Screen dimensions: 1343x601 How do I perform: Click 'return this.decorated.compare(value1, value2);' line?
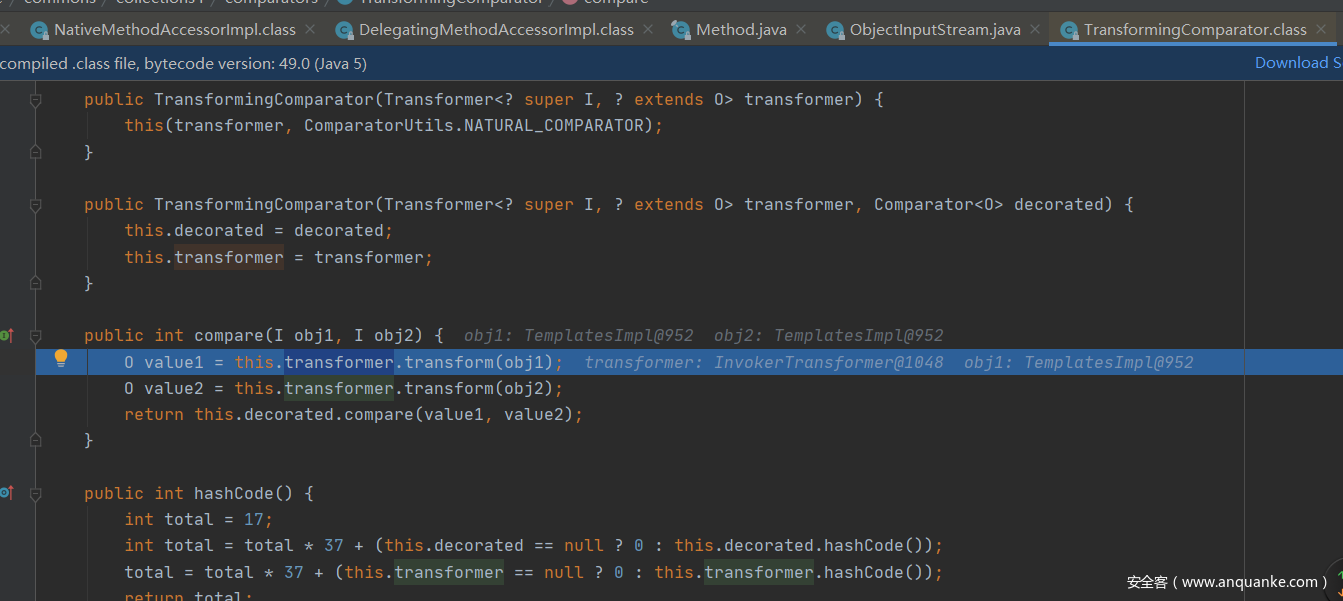pos(353,414)
